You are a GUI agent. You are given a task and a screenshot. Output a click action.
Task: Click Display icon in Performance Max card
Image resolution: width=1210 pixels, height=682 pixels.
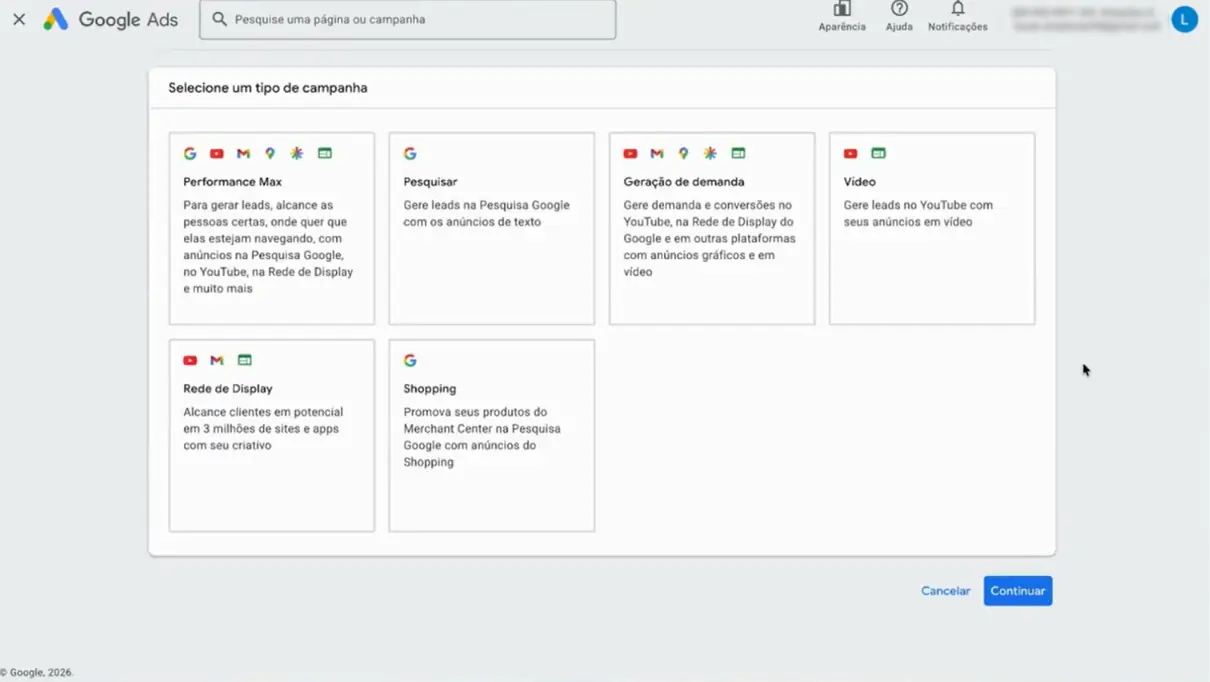[325, 153]
